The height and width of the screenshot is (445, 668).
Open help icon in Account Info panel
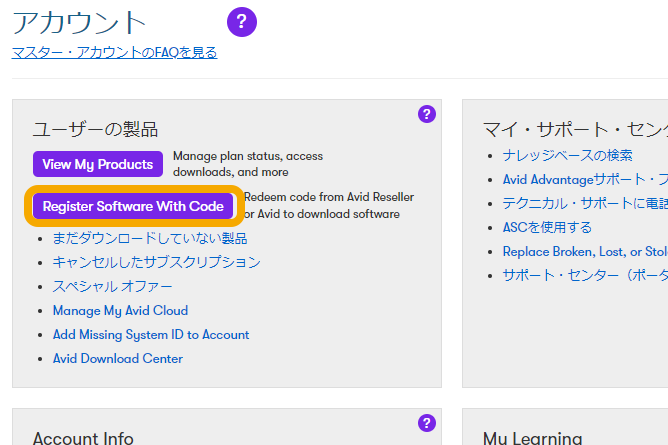[x=426, y=423]
